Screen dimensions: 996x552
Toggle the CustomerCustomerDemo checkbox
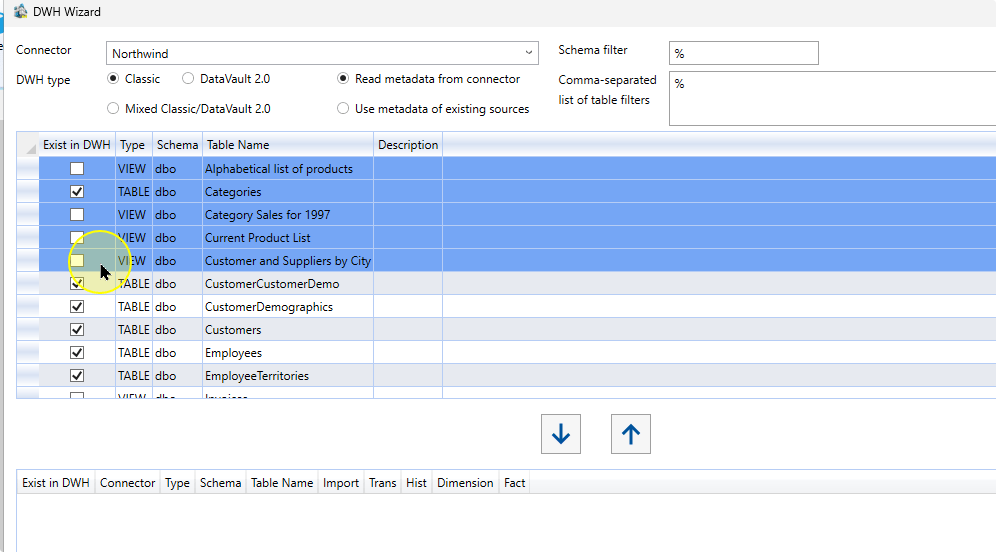point(77,283)
